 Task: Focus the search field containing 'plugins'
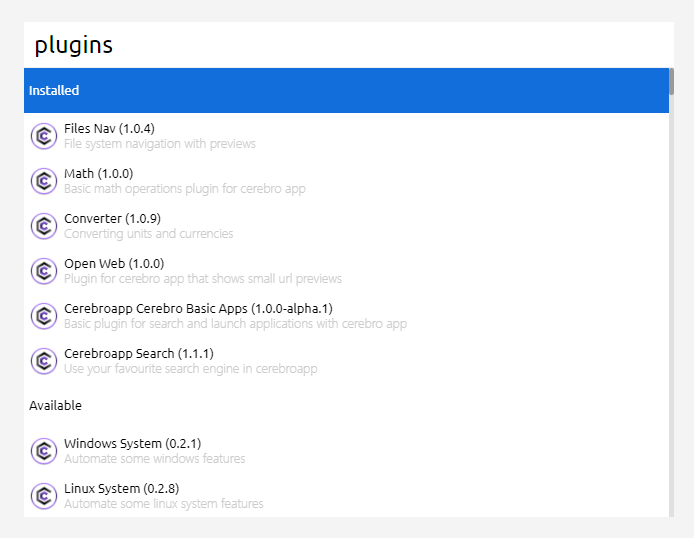349,45
